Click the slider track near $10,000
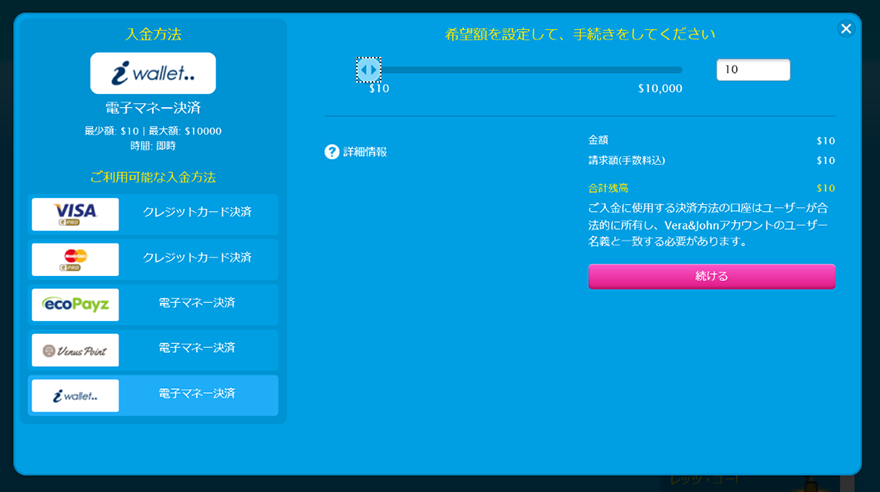Image resolution: width=880 pixels, height=492 pixels. 660,70
